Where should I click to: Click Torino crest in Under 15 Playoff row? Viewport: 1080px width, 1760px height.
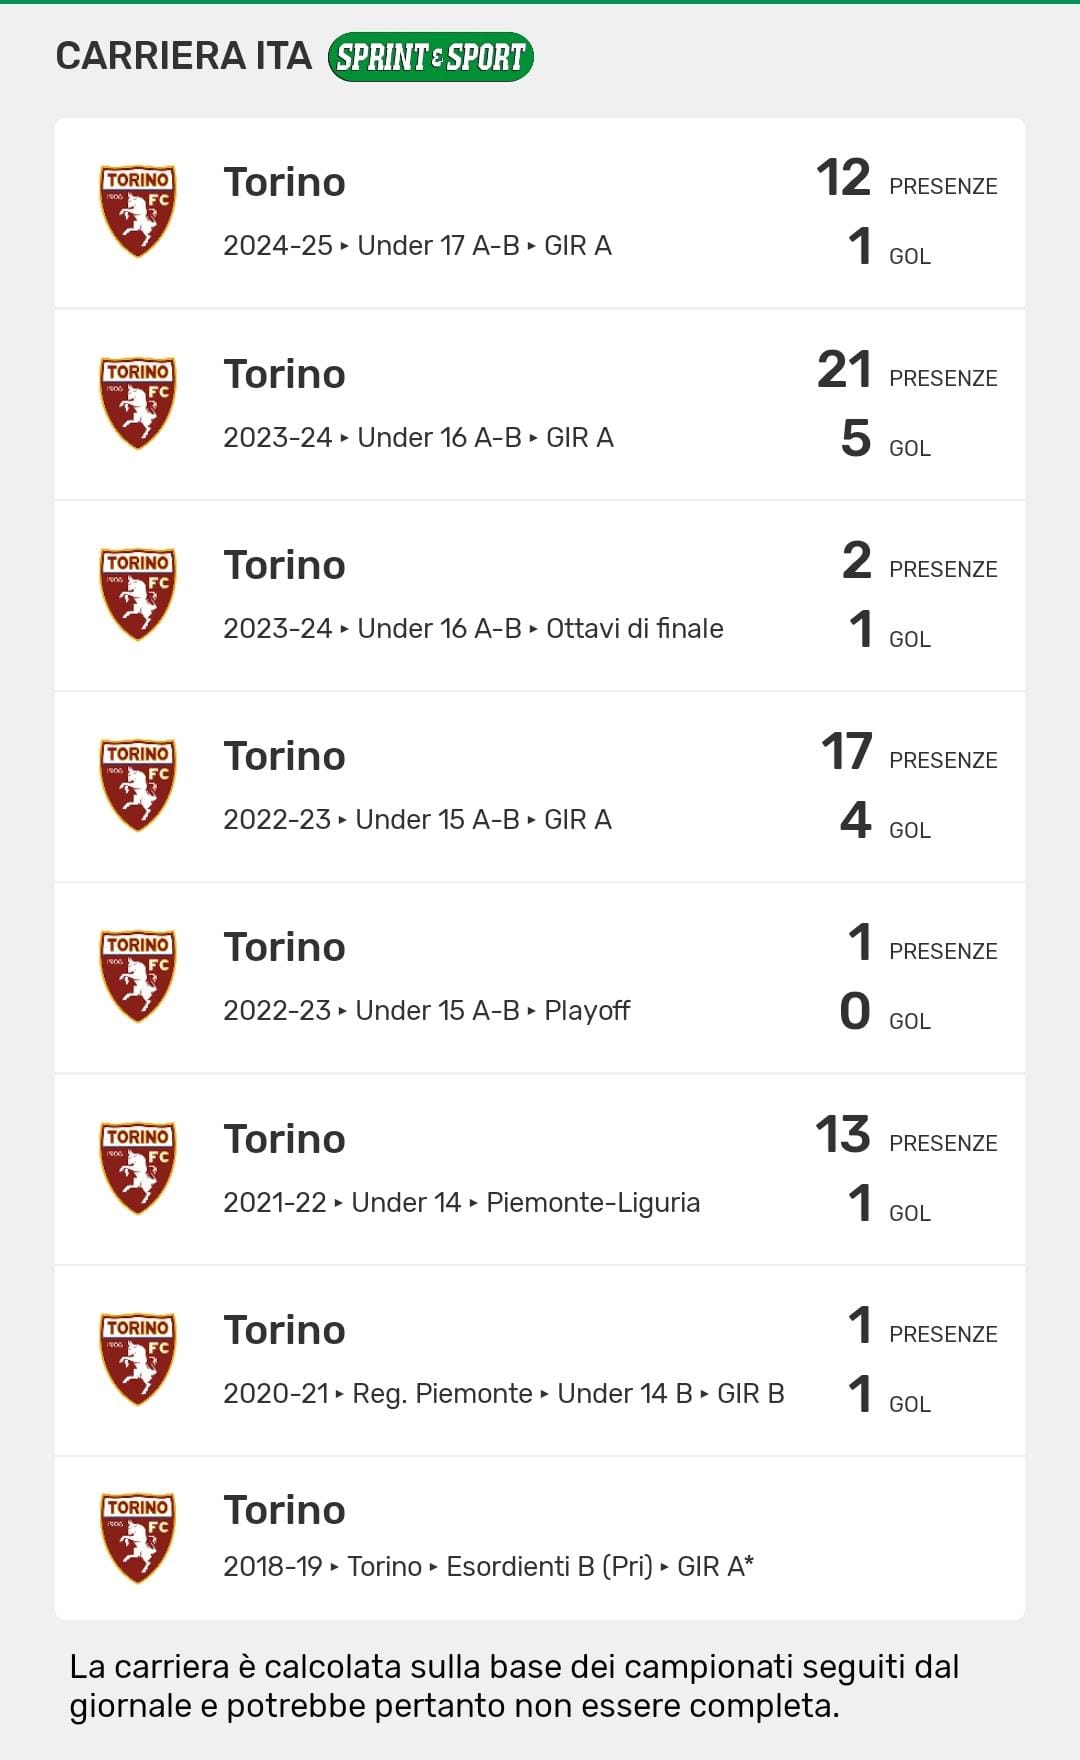pos(138,976)
